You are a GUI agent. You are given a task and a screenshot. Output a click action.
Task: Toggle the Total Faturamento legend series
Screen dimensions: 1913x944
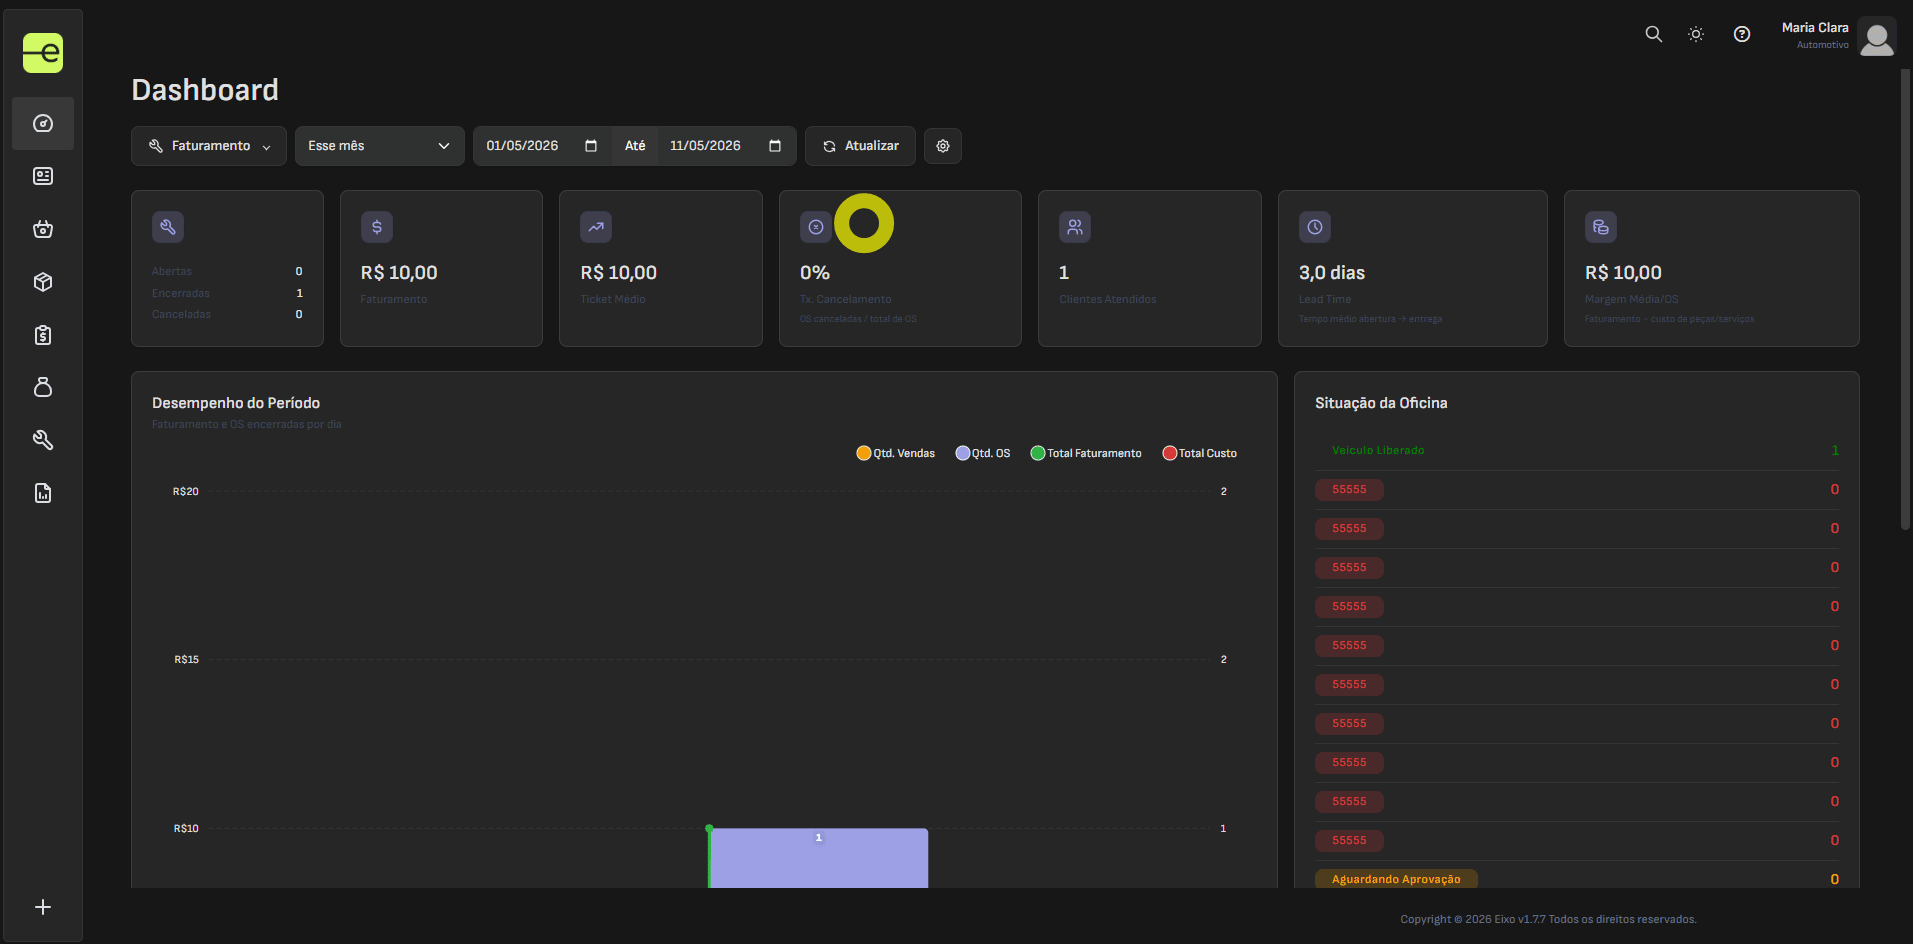tap(1086, 453)
